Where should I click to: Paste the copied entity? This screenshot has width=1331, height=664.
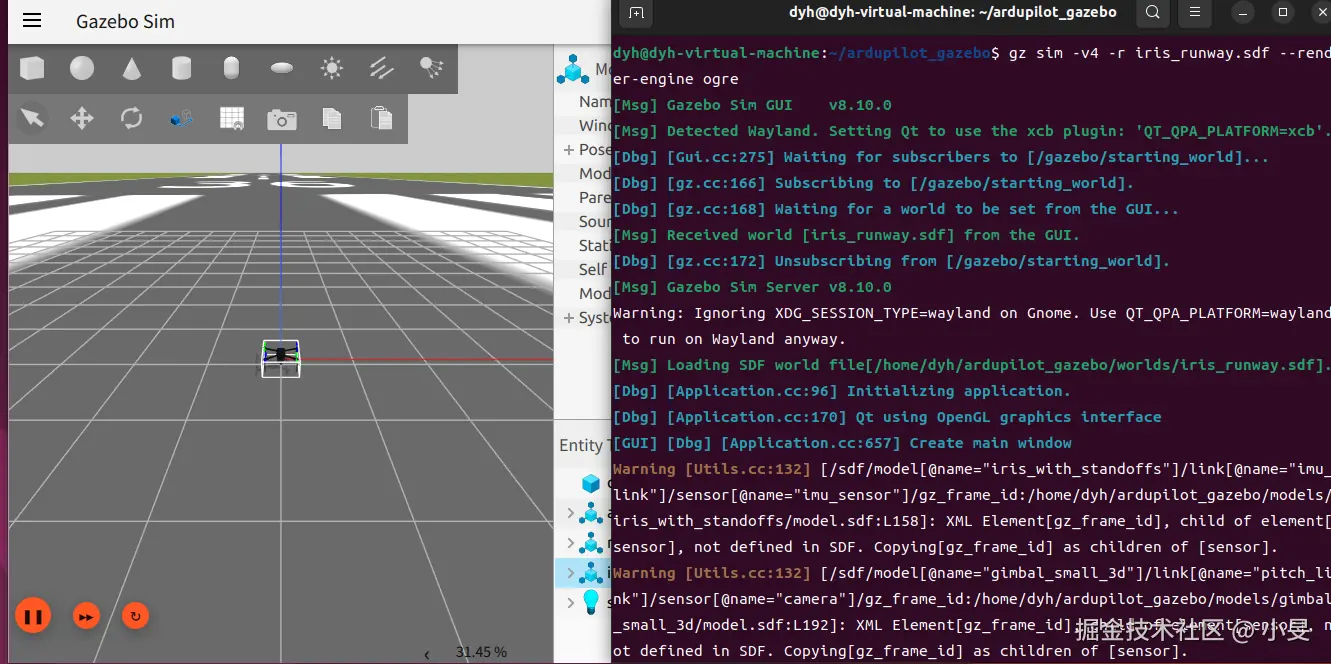381,119
